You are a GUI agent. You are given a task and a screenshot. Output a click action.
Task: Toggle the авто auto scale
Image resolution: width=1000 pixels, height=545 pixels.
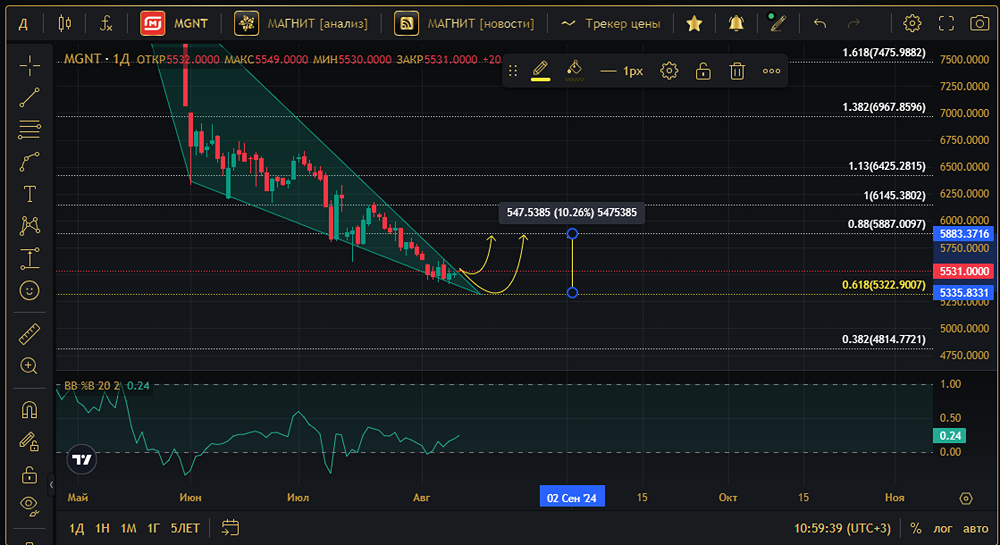tap(975, 528)
